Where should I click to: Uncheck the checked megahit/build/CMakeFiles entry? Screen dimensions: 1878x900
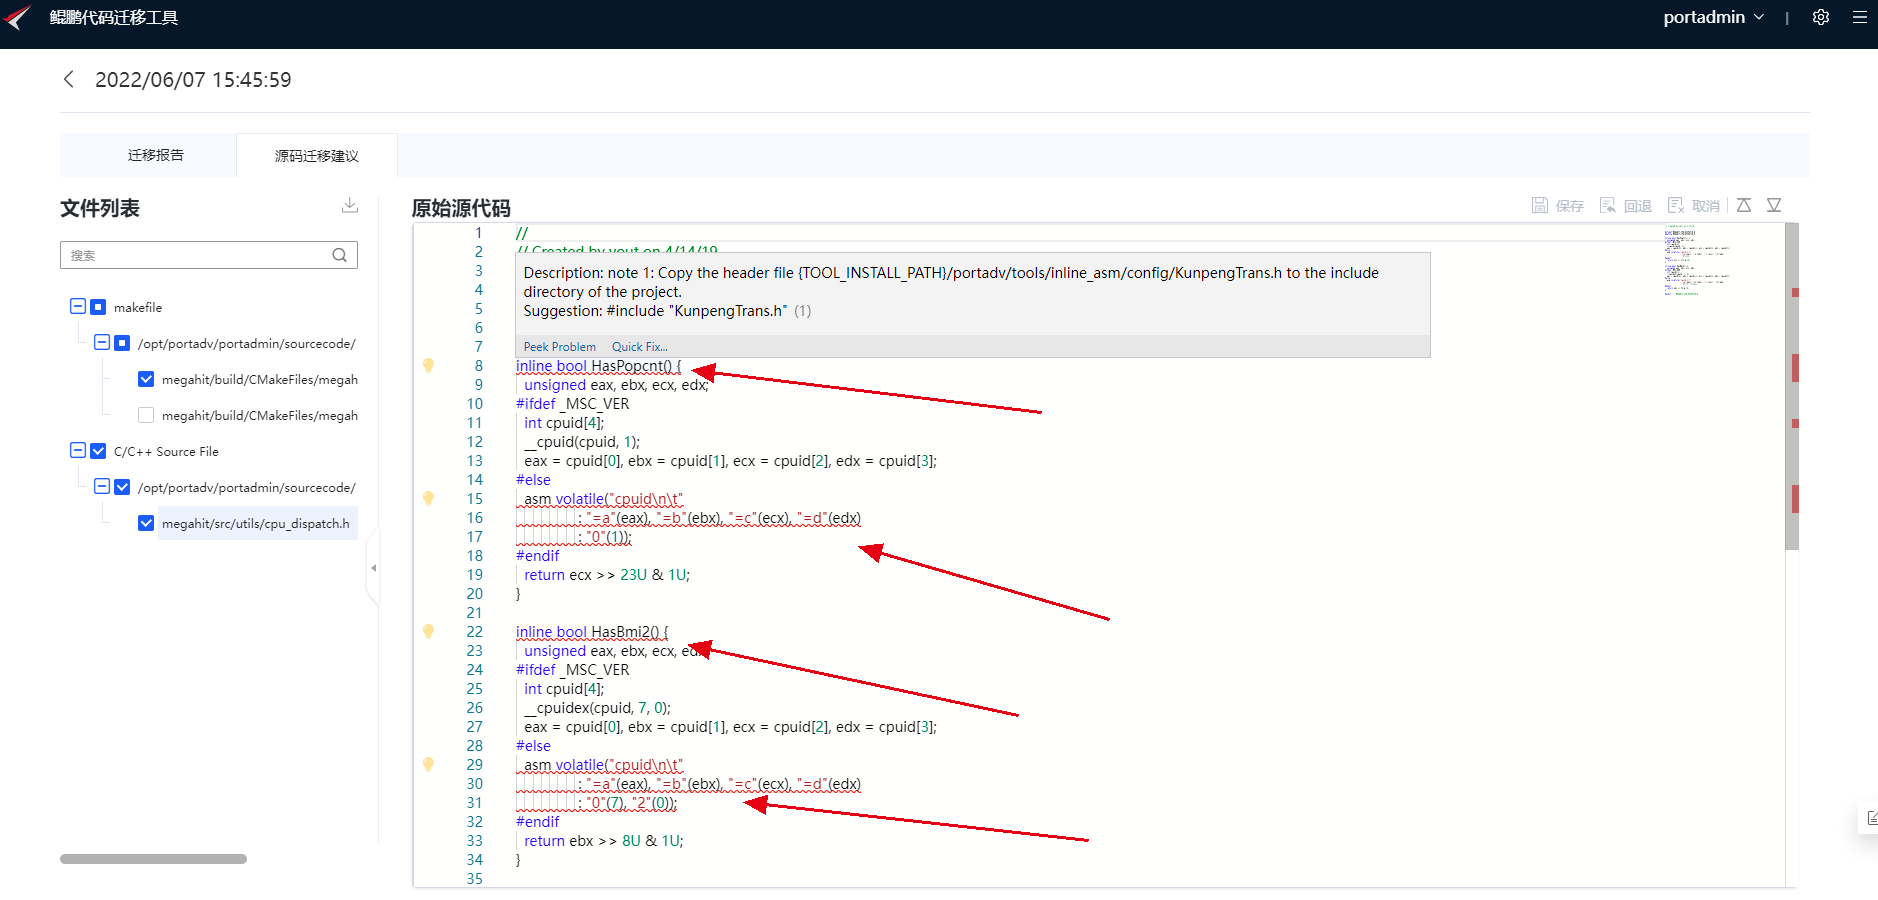pos(146,379)
